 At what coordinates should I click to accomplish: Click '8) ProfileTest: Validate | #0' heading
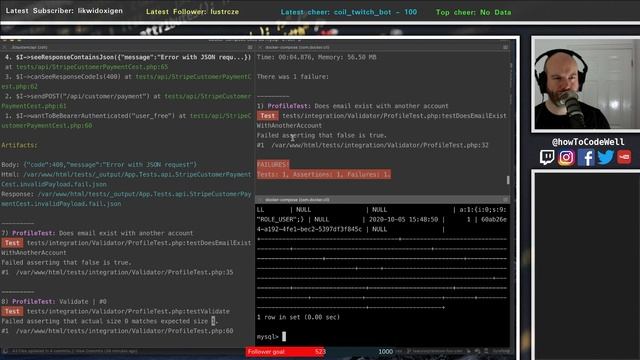coord(54,302)
